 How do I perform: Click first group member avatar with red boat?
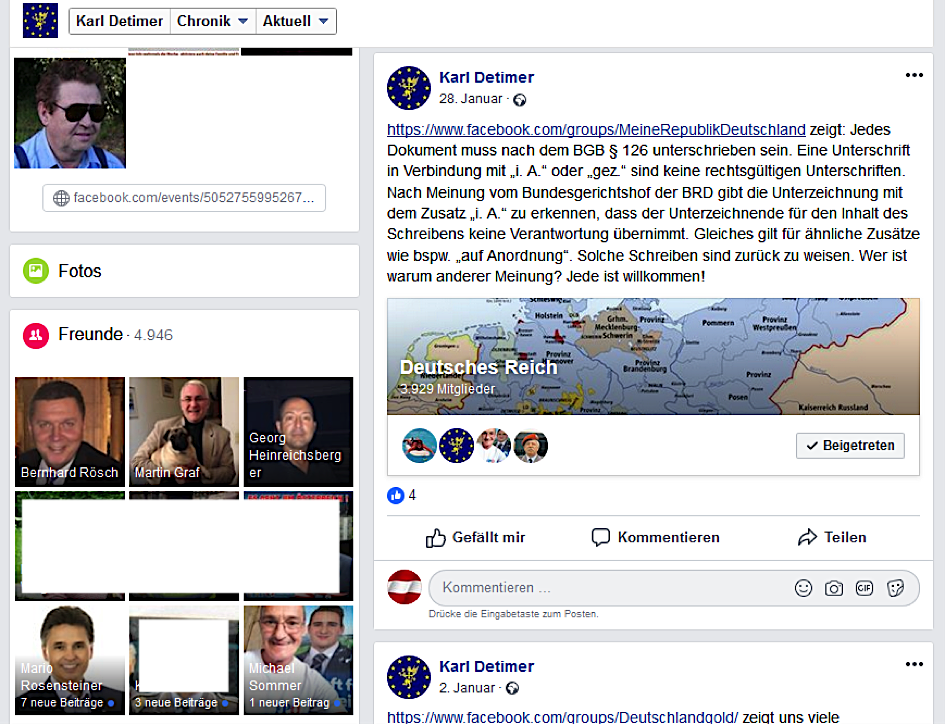[419, 445]
